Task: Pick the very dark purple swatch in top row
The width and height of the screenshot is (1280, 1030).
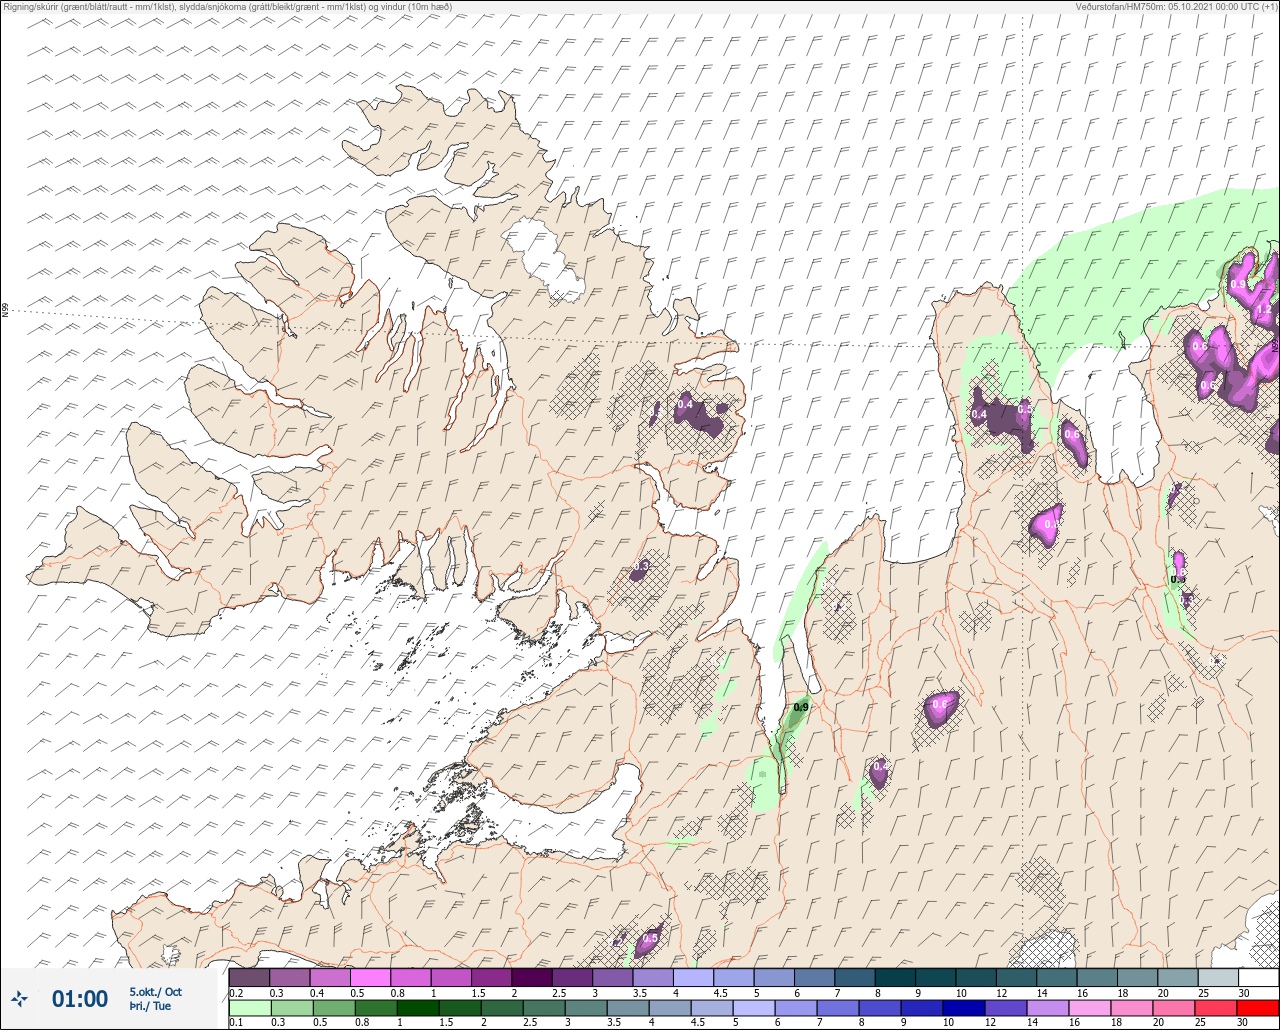Action: click(531, 977)
